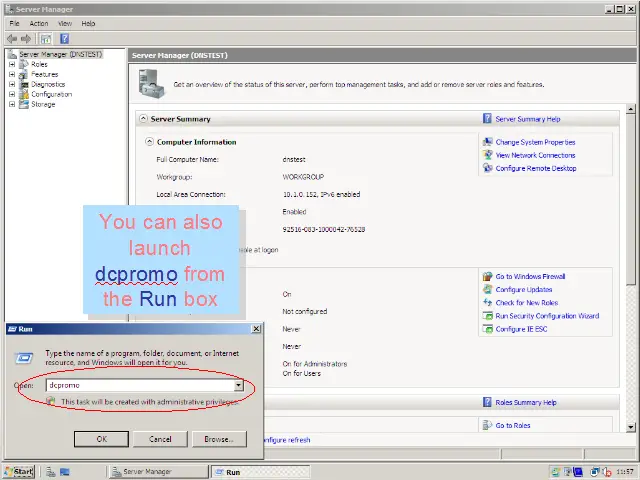Open the View Network Connections link
This screenshot has height=480, width=640.
535,155
